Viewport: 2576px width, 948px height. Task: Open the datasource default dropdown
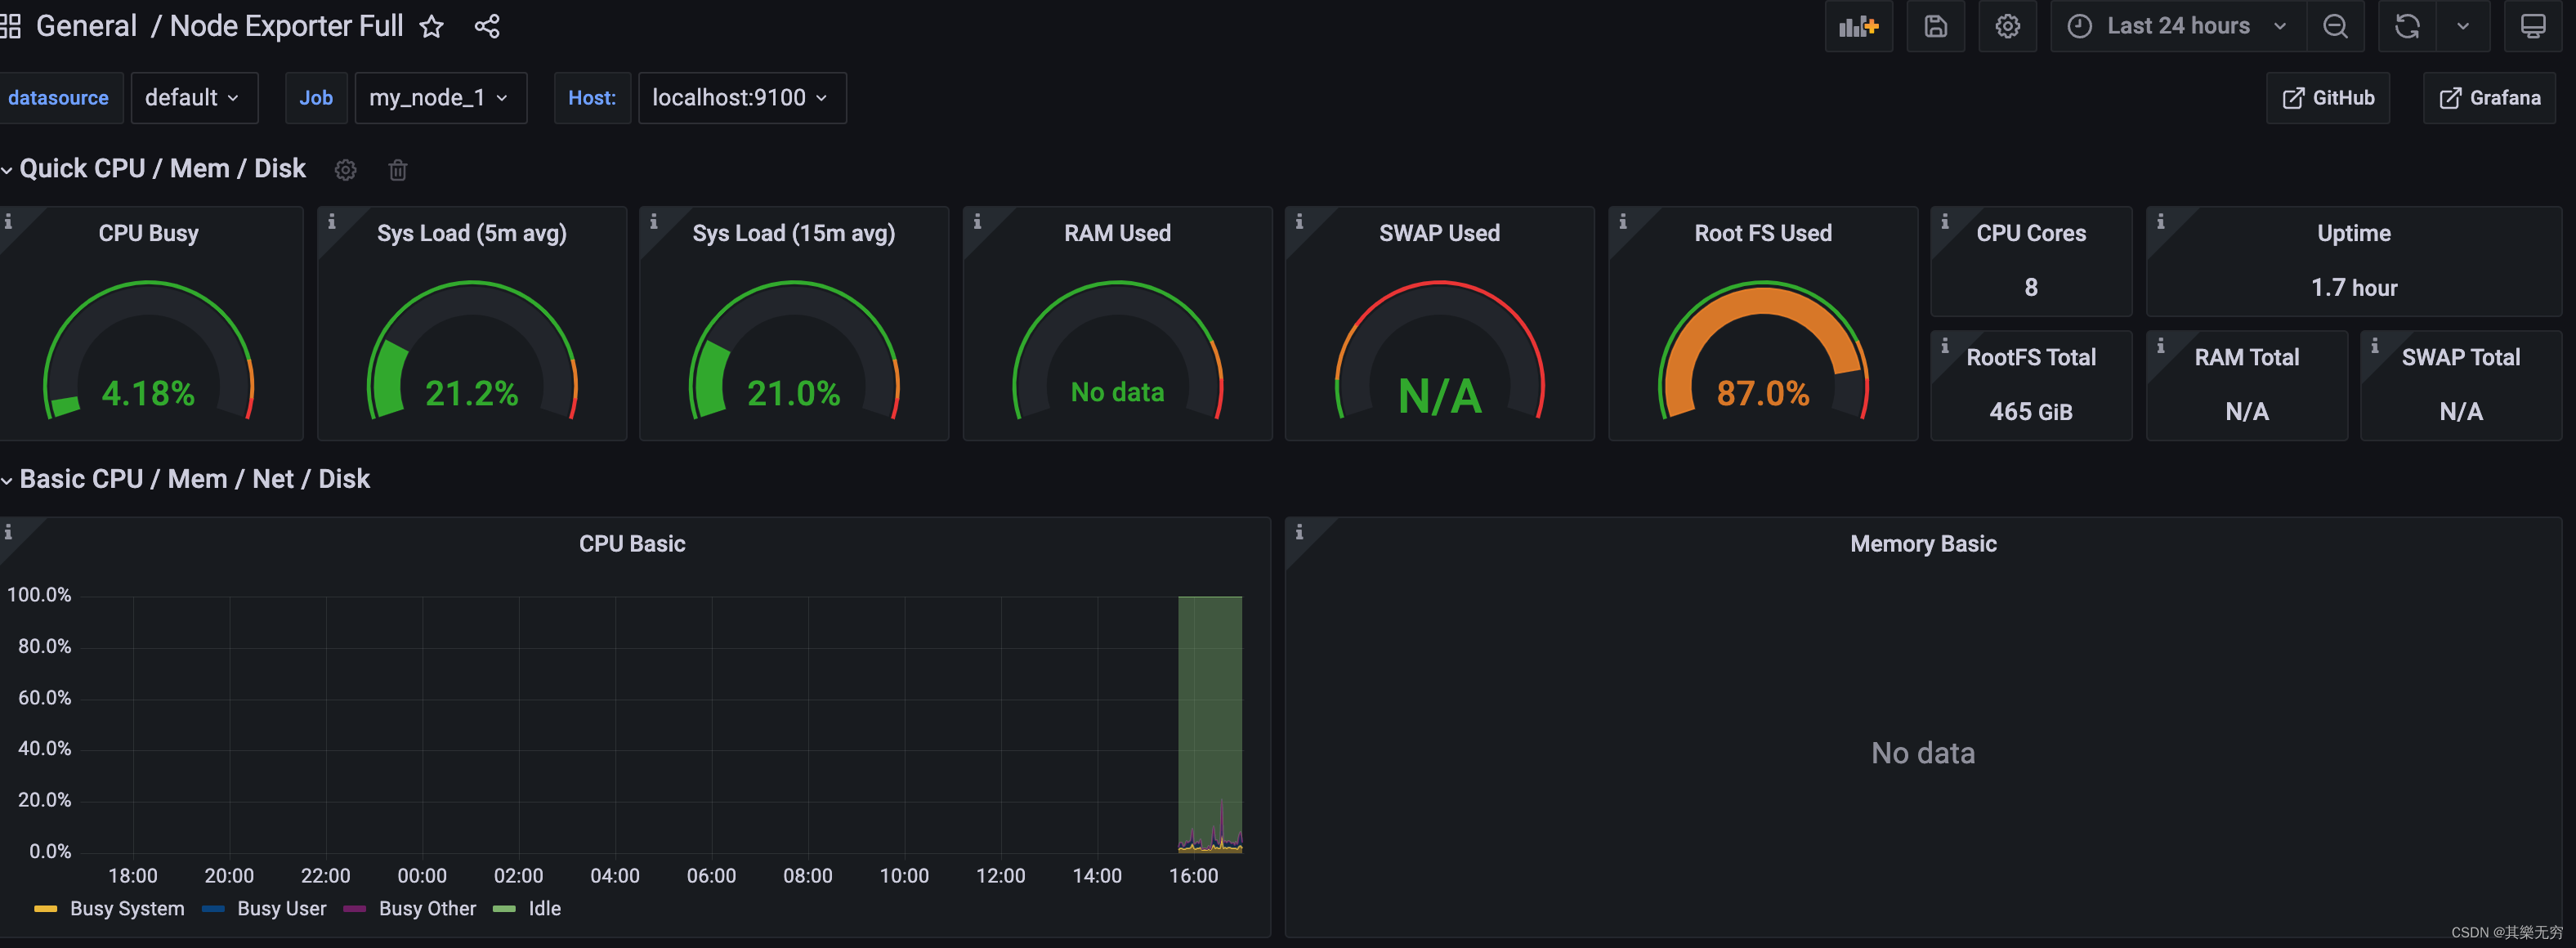(x=193, y=98)
